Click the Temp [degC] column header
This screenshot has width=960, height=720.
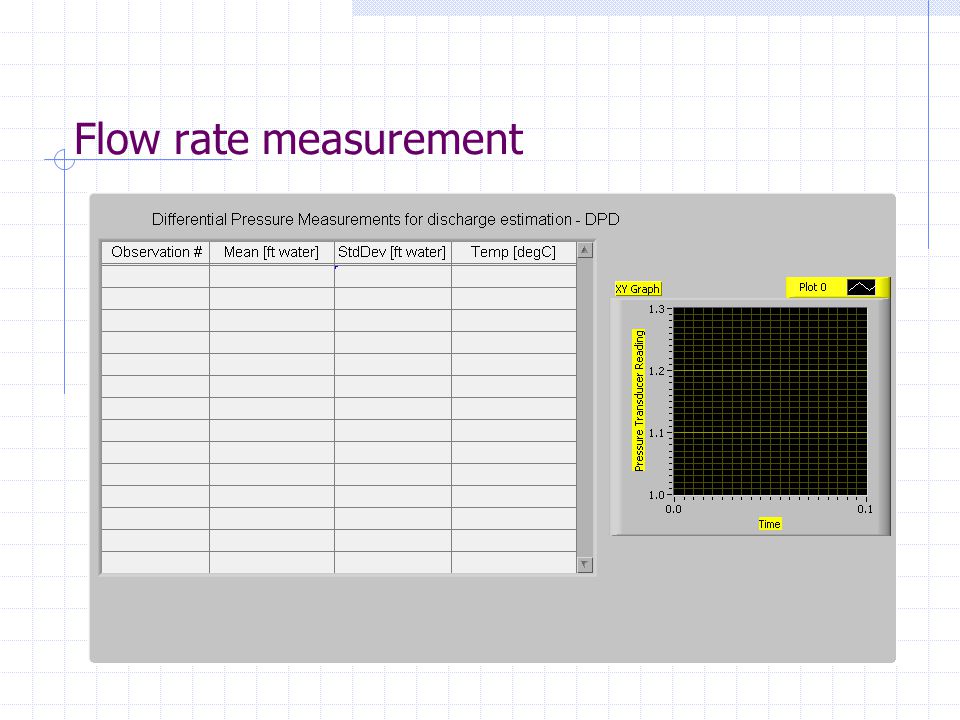[x=514, y=252]
